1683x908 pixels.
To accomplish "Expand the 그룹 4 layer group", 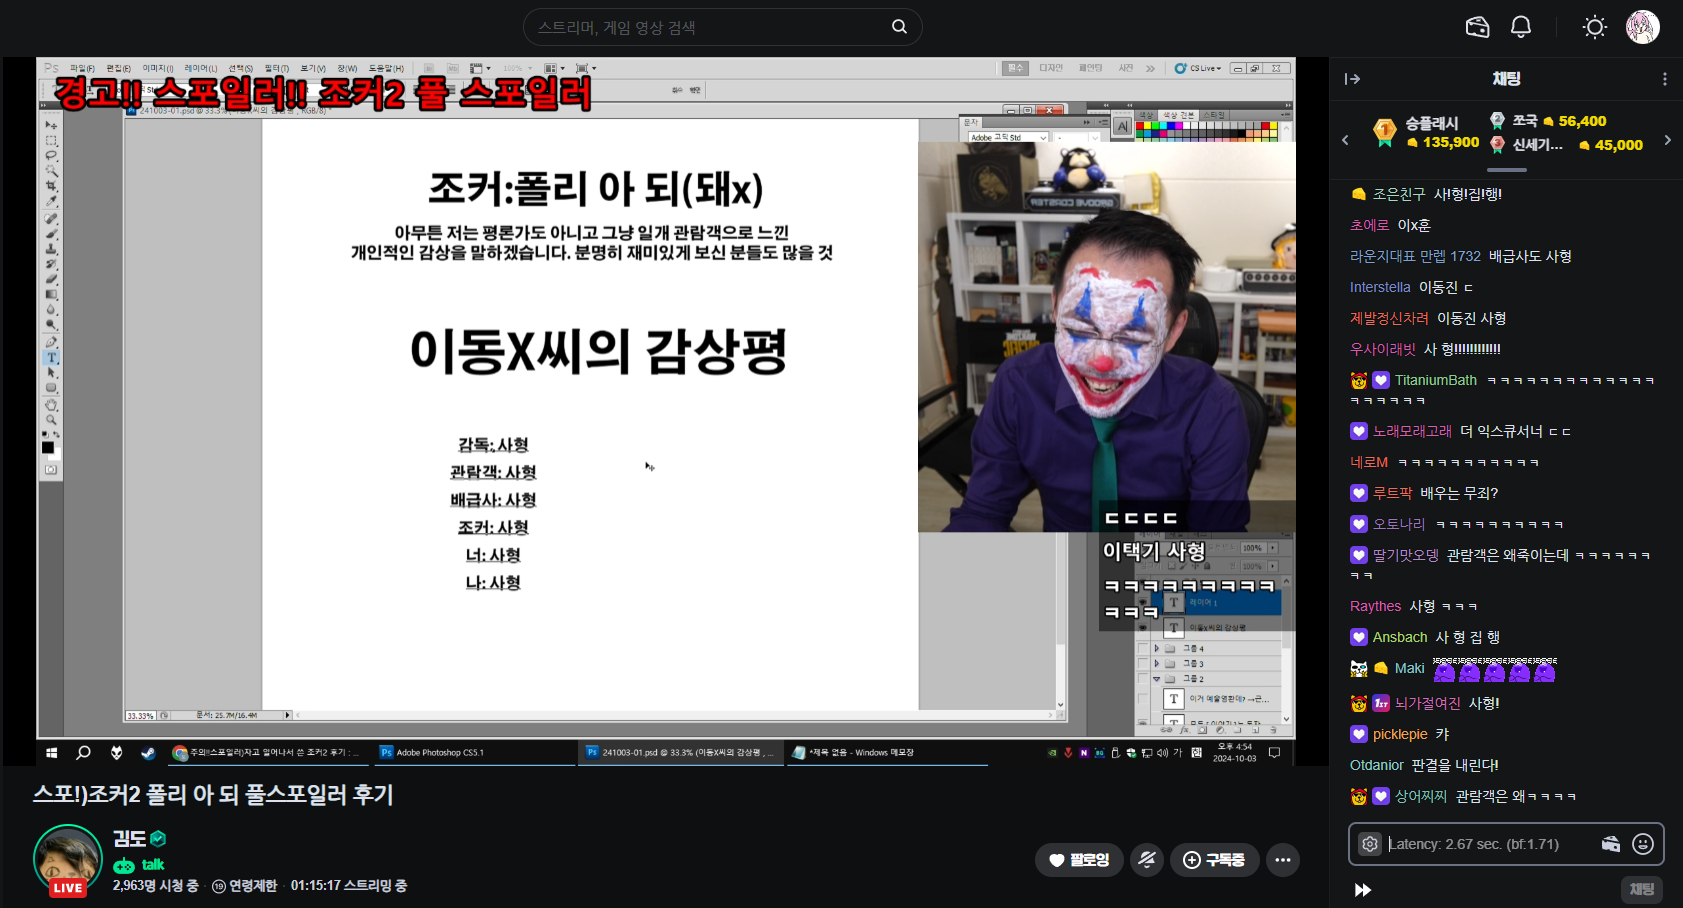I will click(x=1157, y=648).
